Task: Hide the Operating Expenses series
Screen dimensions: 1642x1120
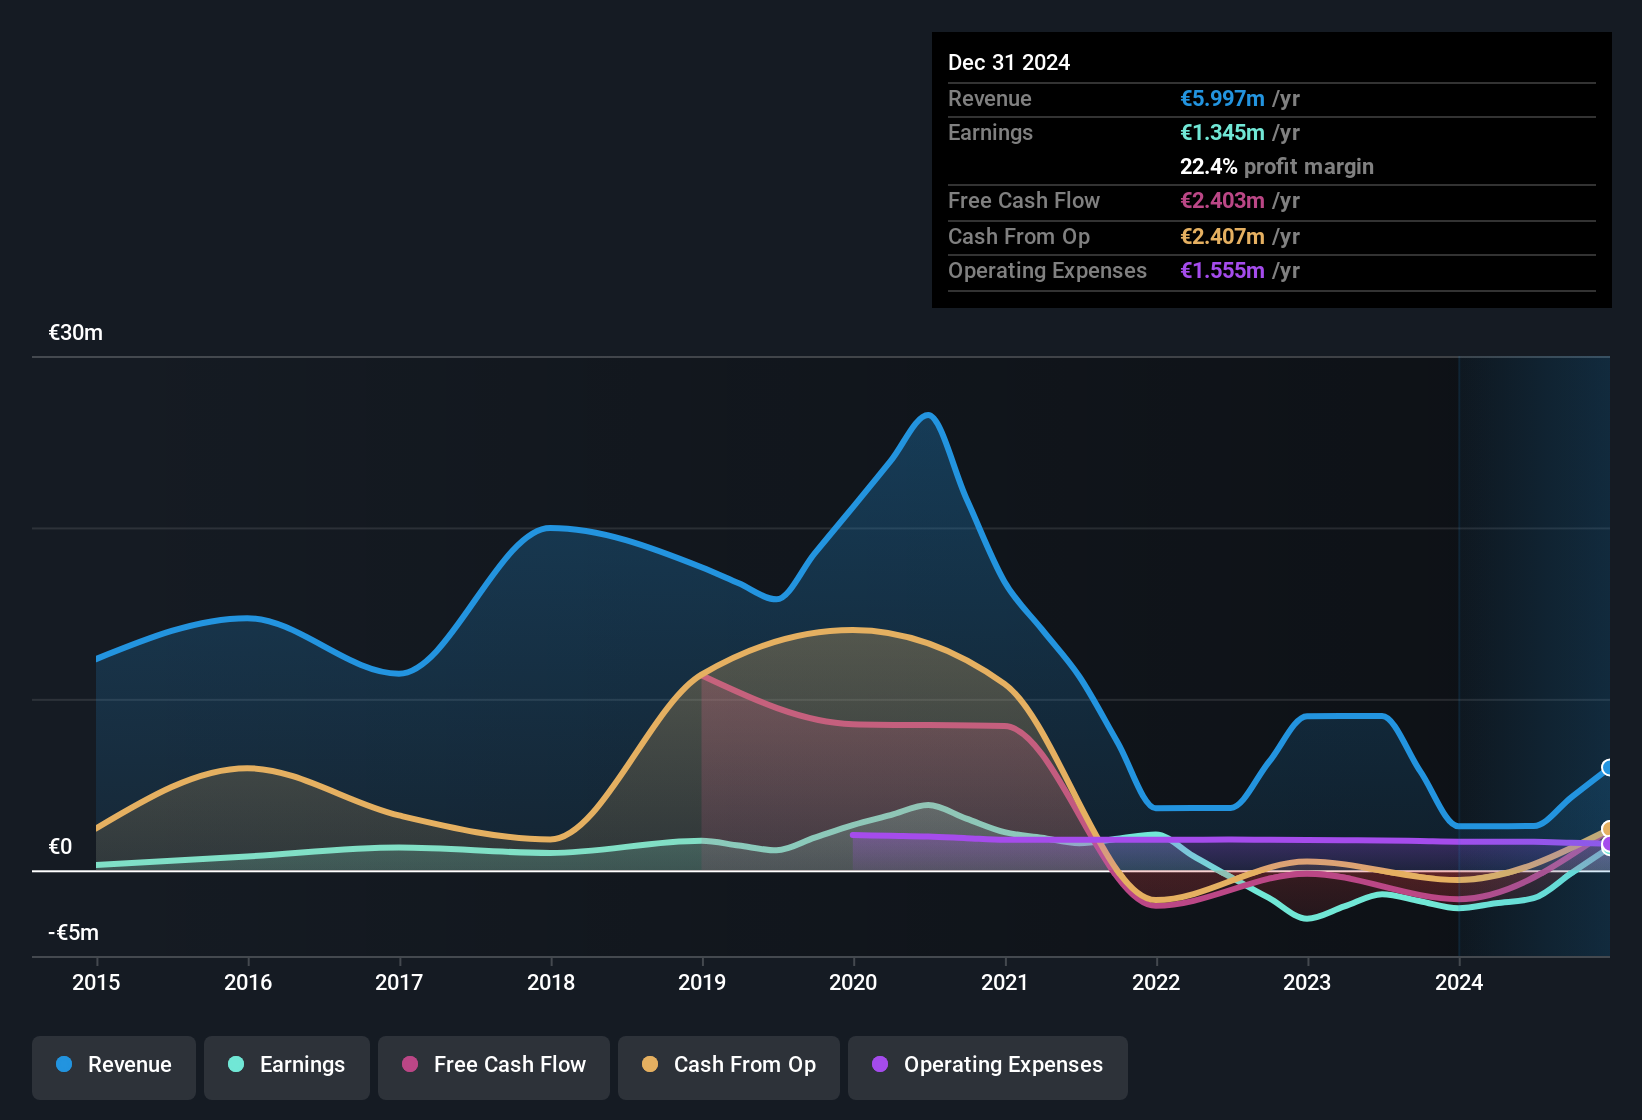Action: 988,1065
